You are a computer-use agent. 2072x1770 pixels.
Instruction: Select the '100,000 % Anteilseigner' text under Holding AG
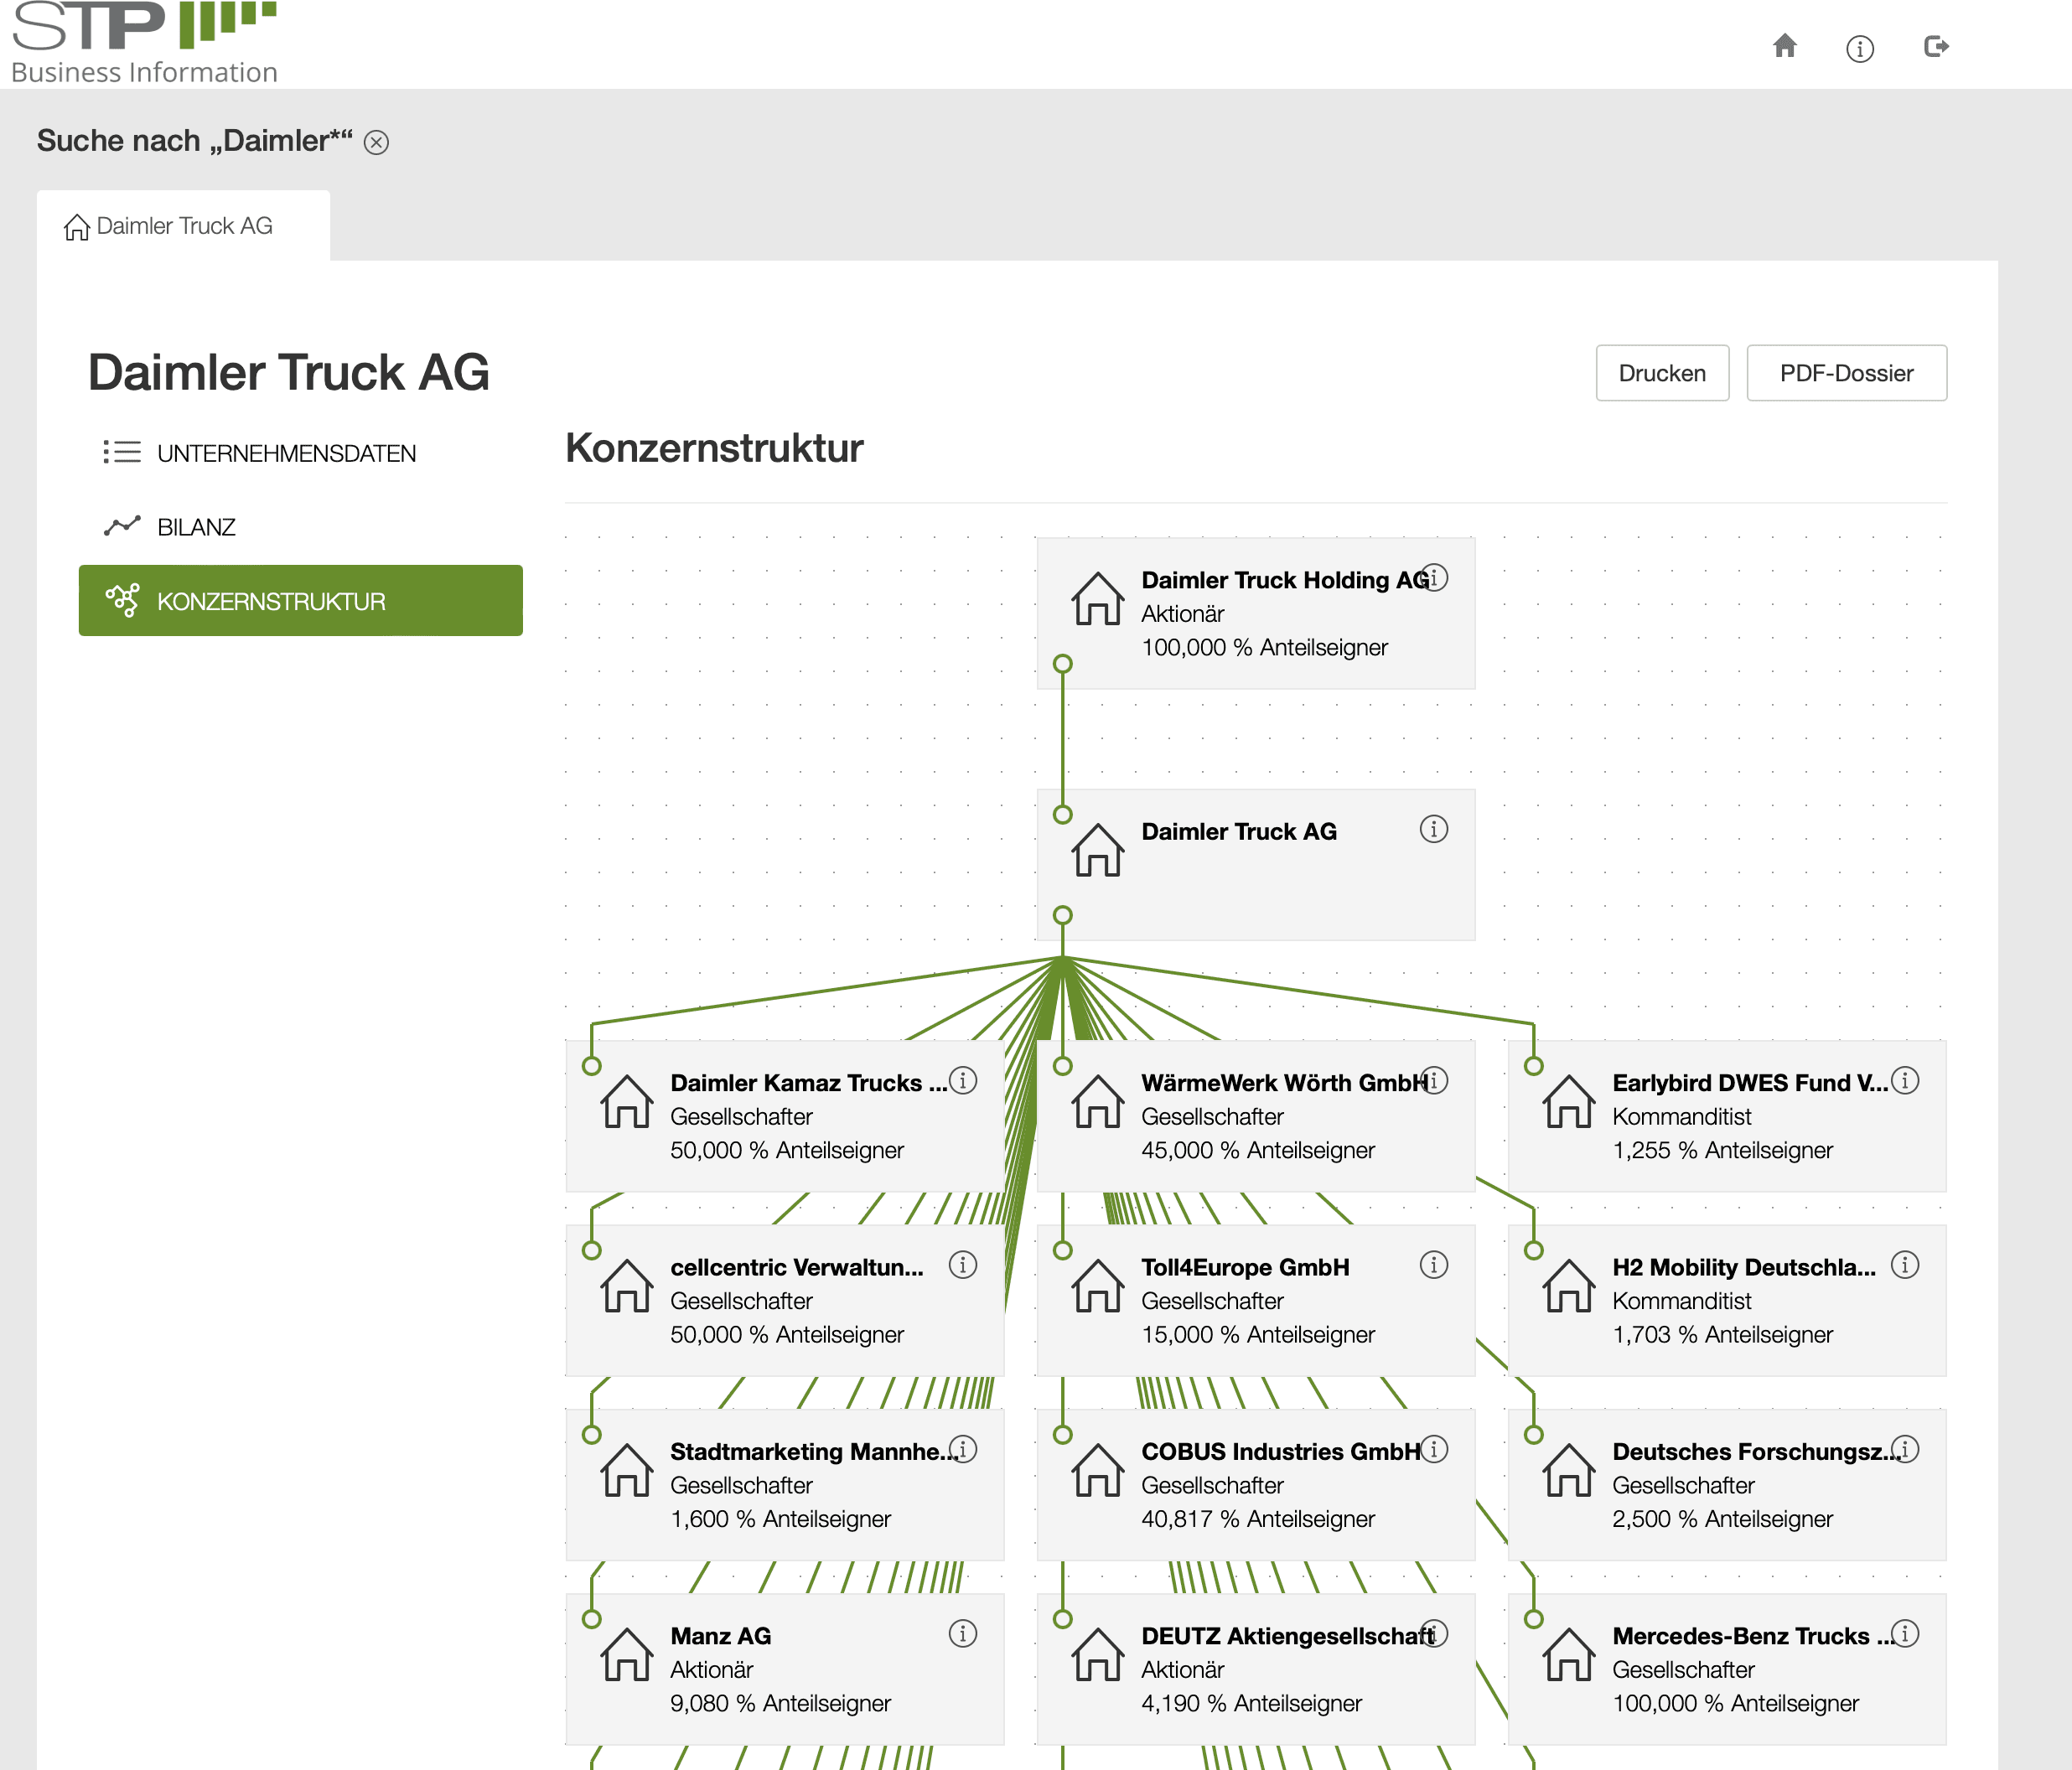coord(1264,647)
